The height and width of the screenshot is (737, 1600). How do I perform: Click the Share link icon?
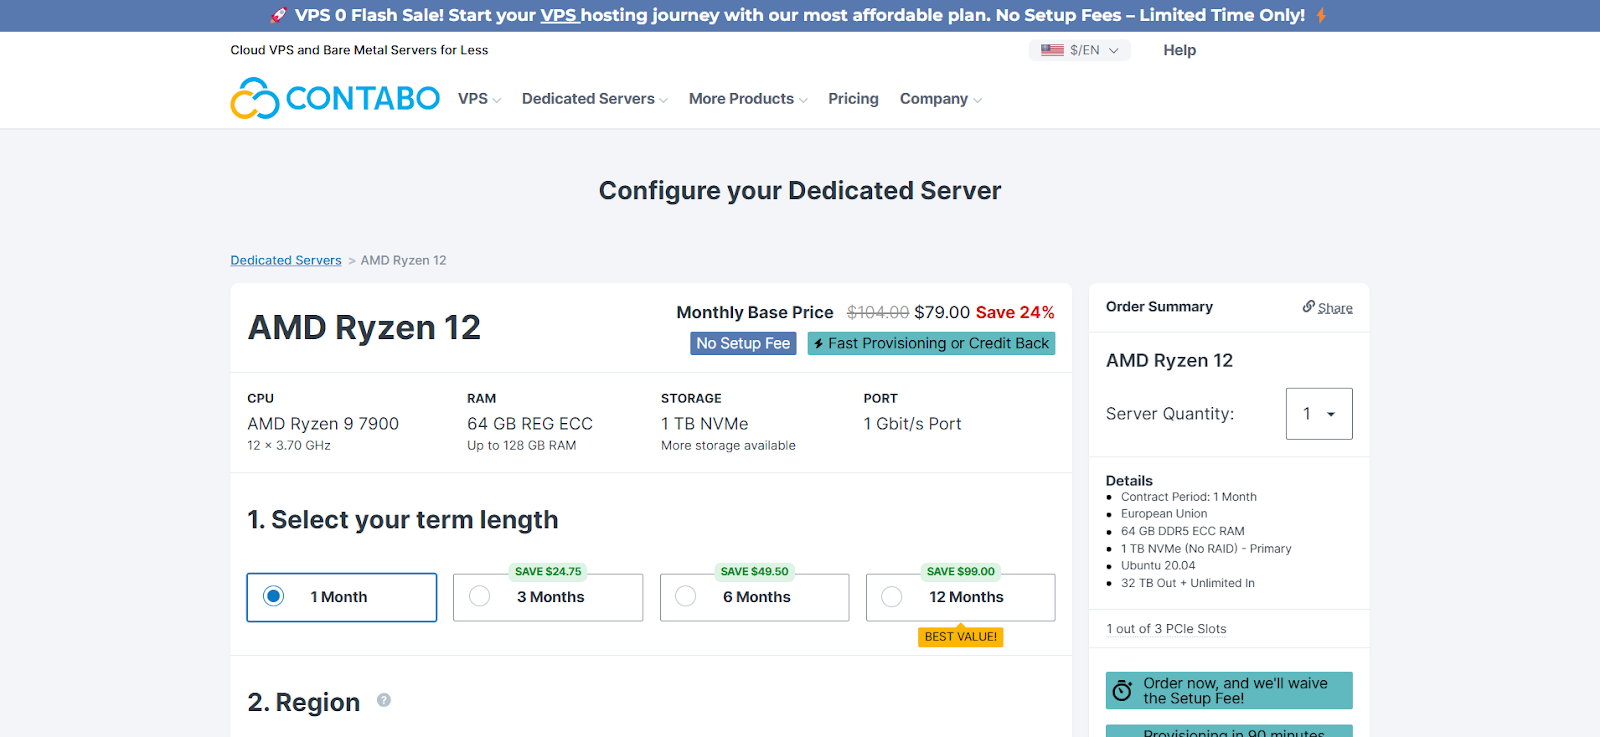click(1308, 307)
